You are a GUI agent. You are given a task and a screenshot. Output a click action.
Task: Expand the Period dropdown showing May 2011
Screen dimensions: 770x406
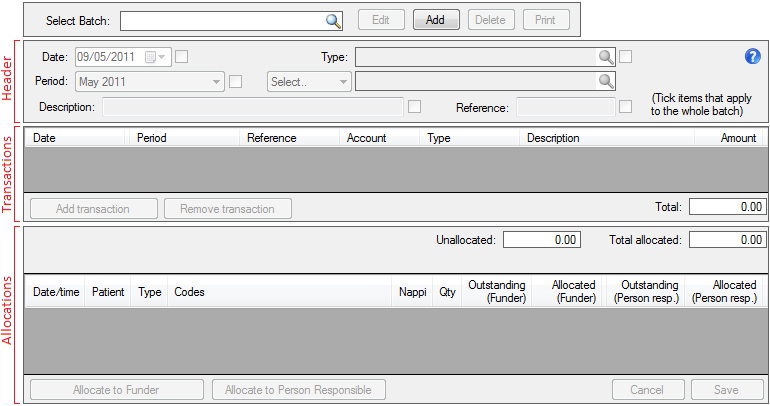[x=217, y=82]
